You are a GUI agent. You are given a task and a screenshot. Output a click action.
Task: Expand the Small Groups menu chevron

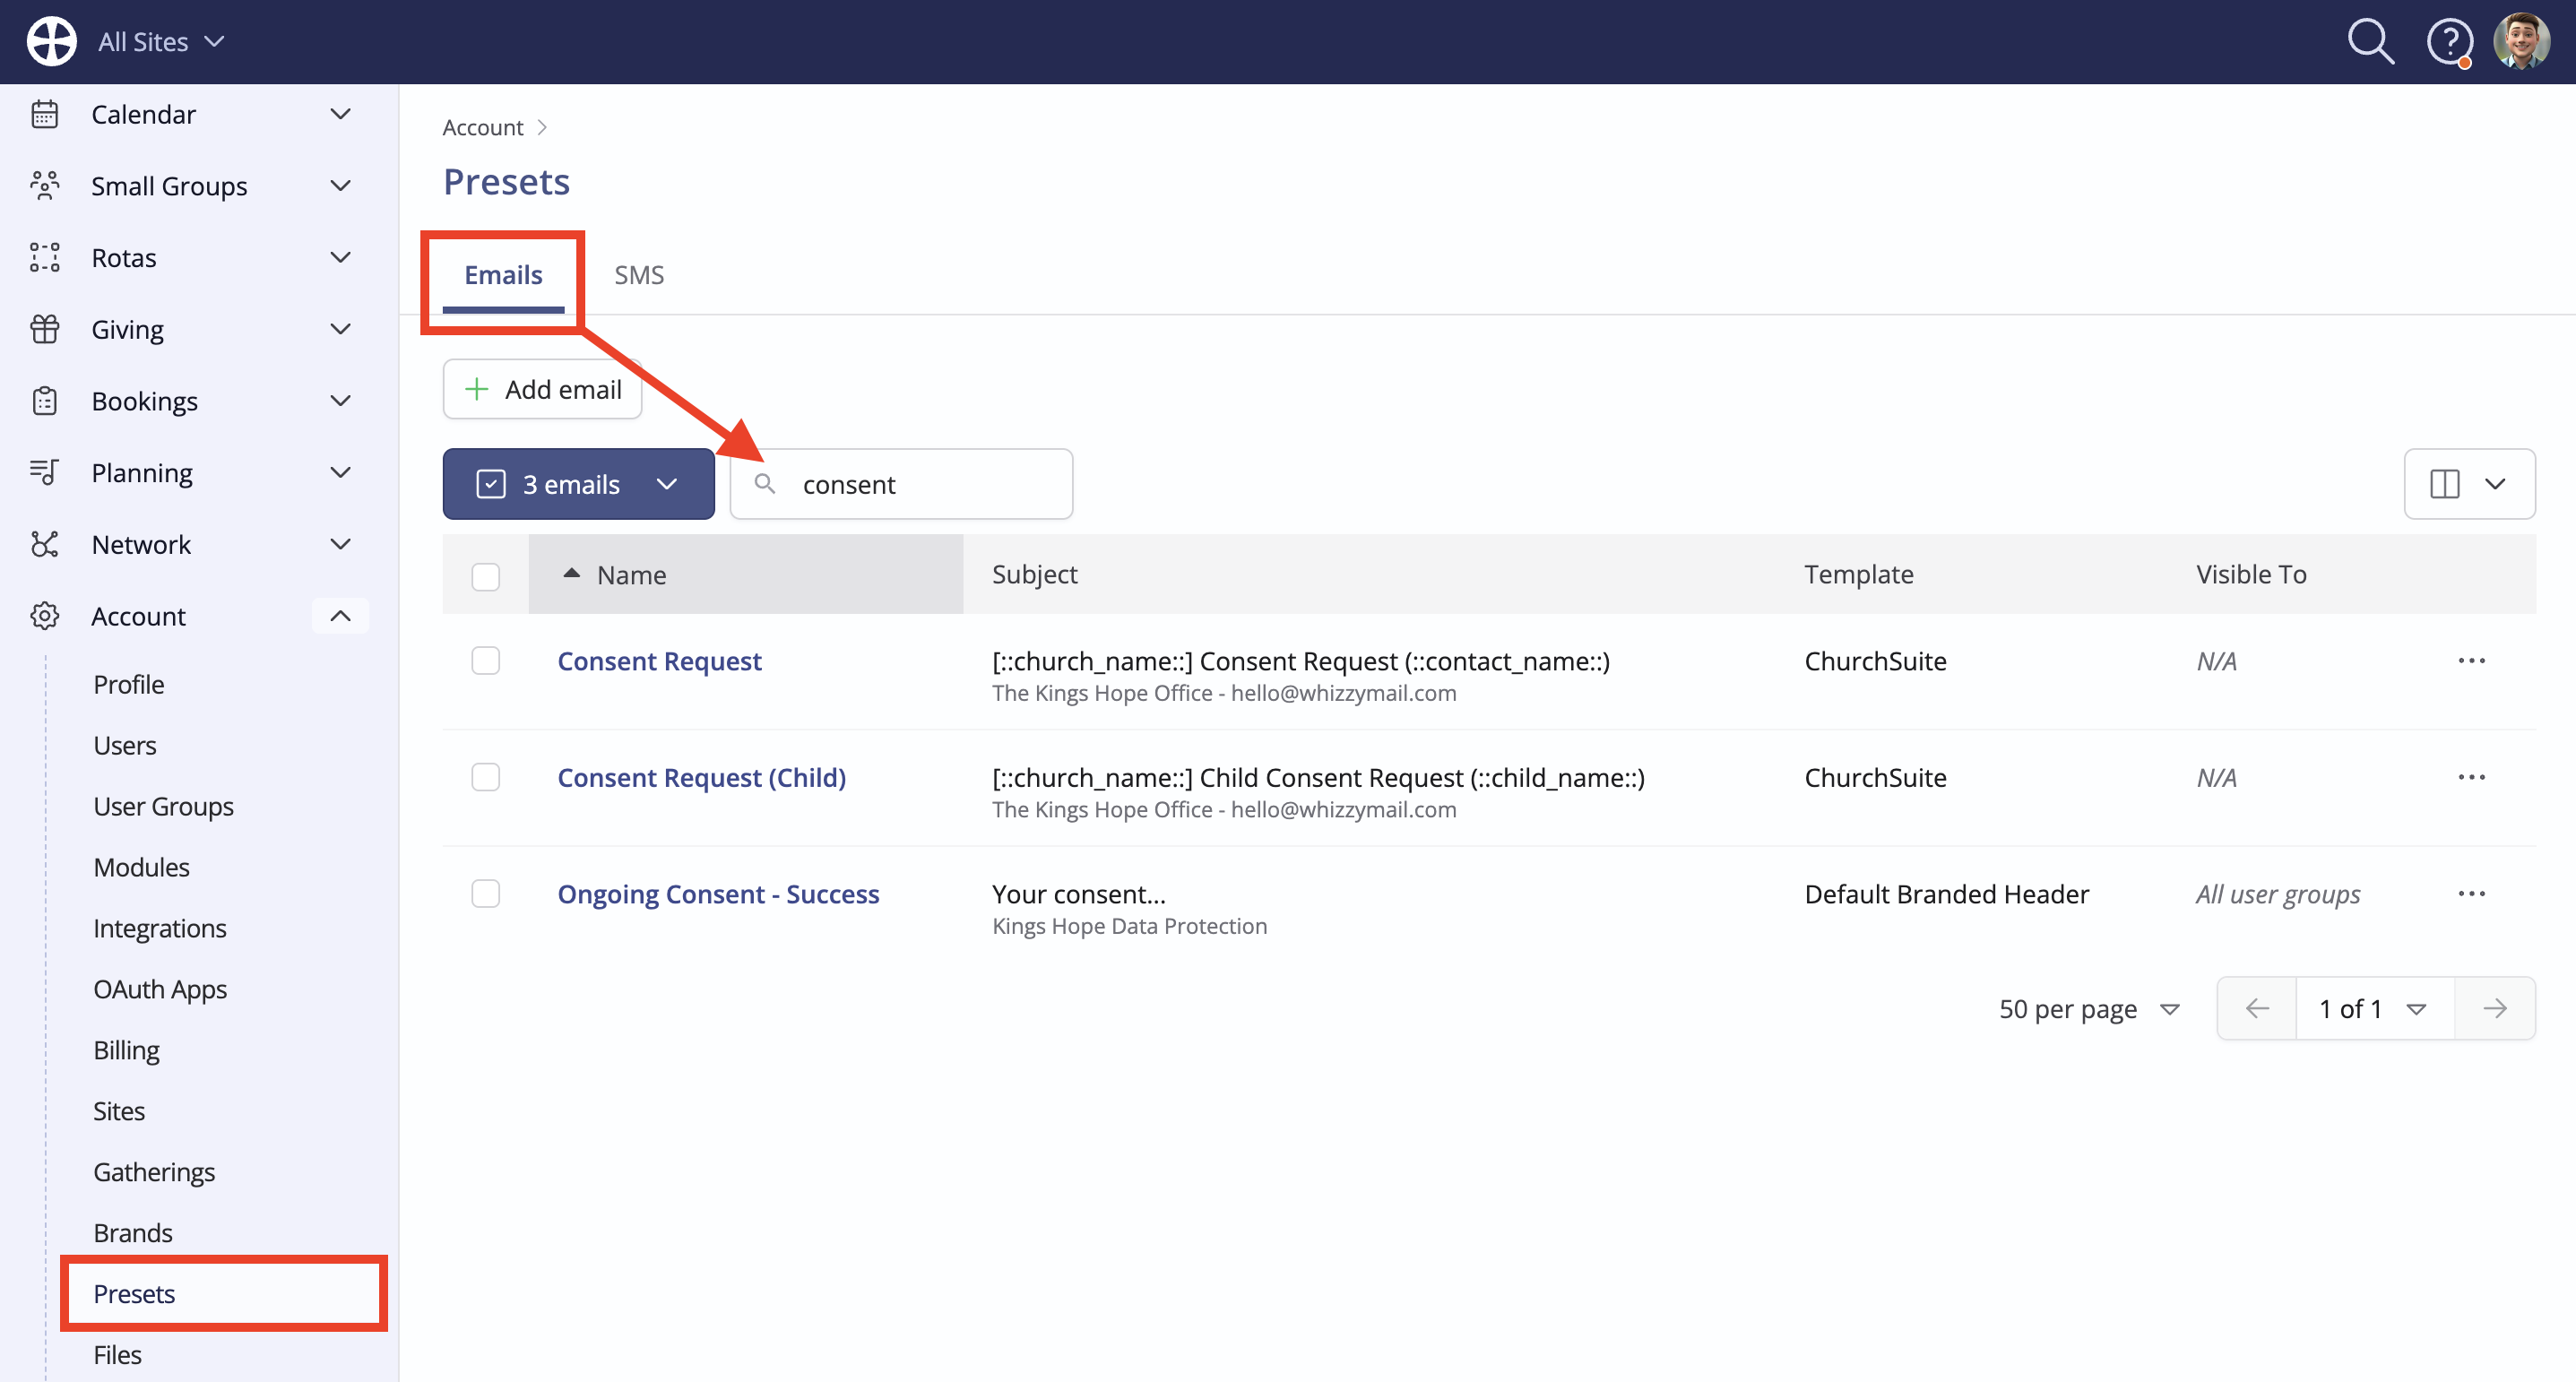[340, 186]
